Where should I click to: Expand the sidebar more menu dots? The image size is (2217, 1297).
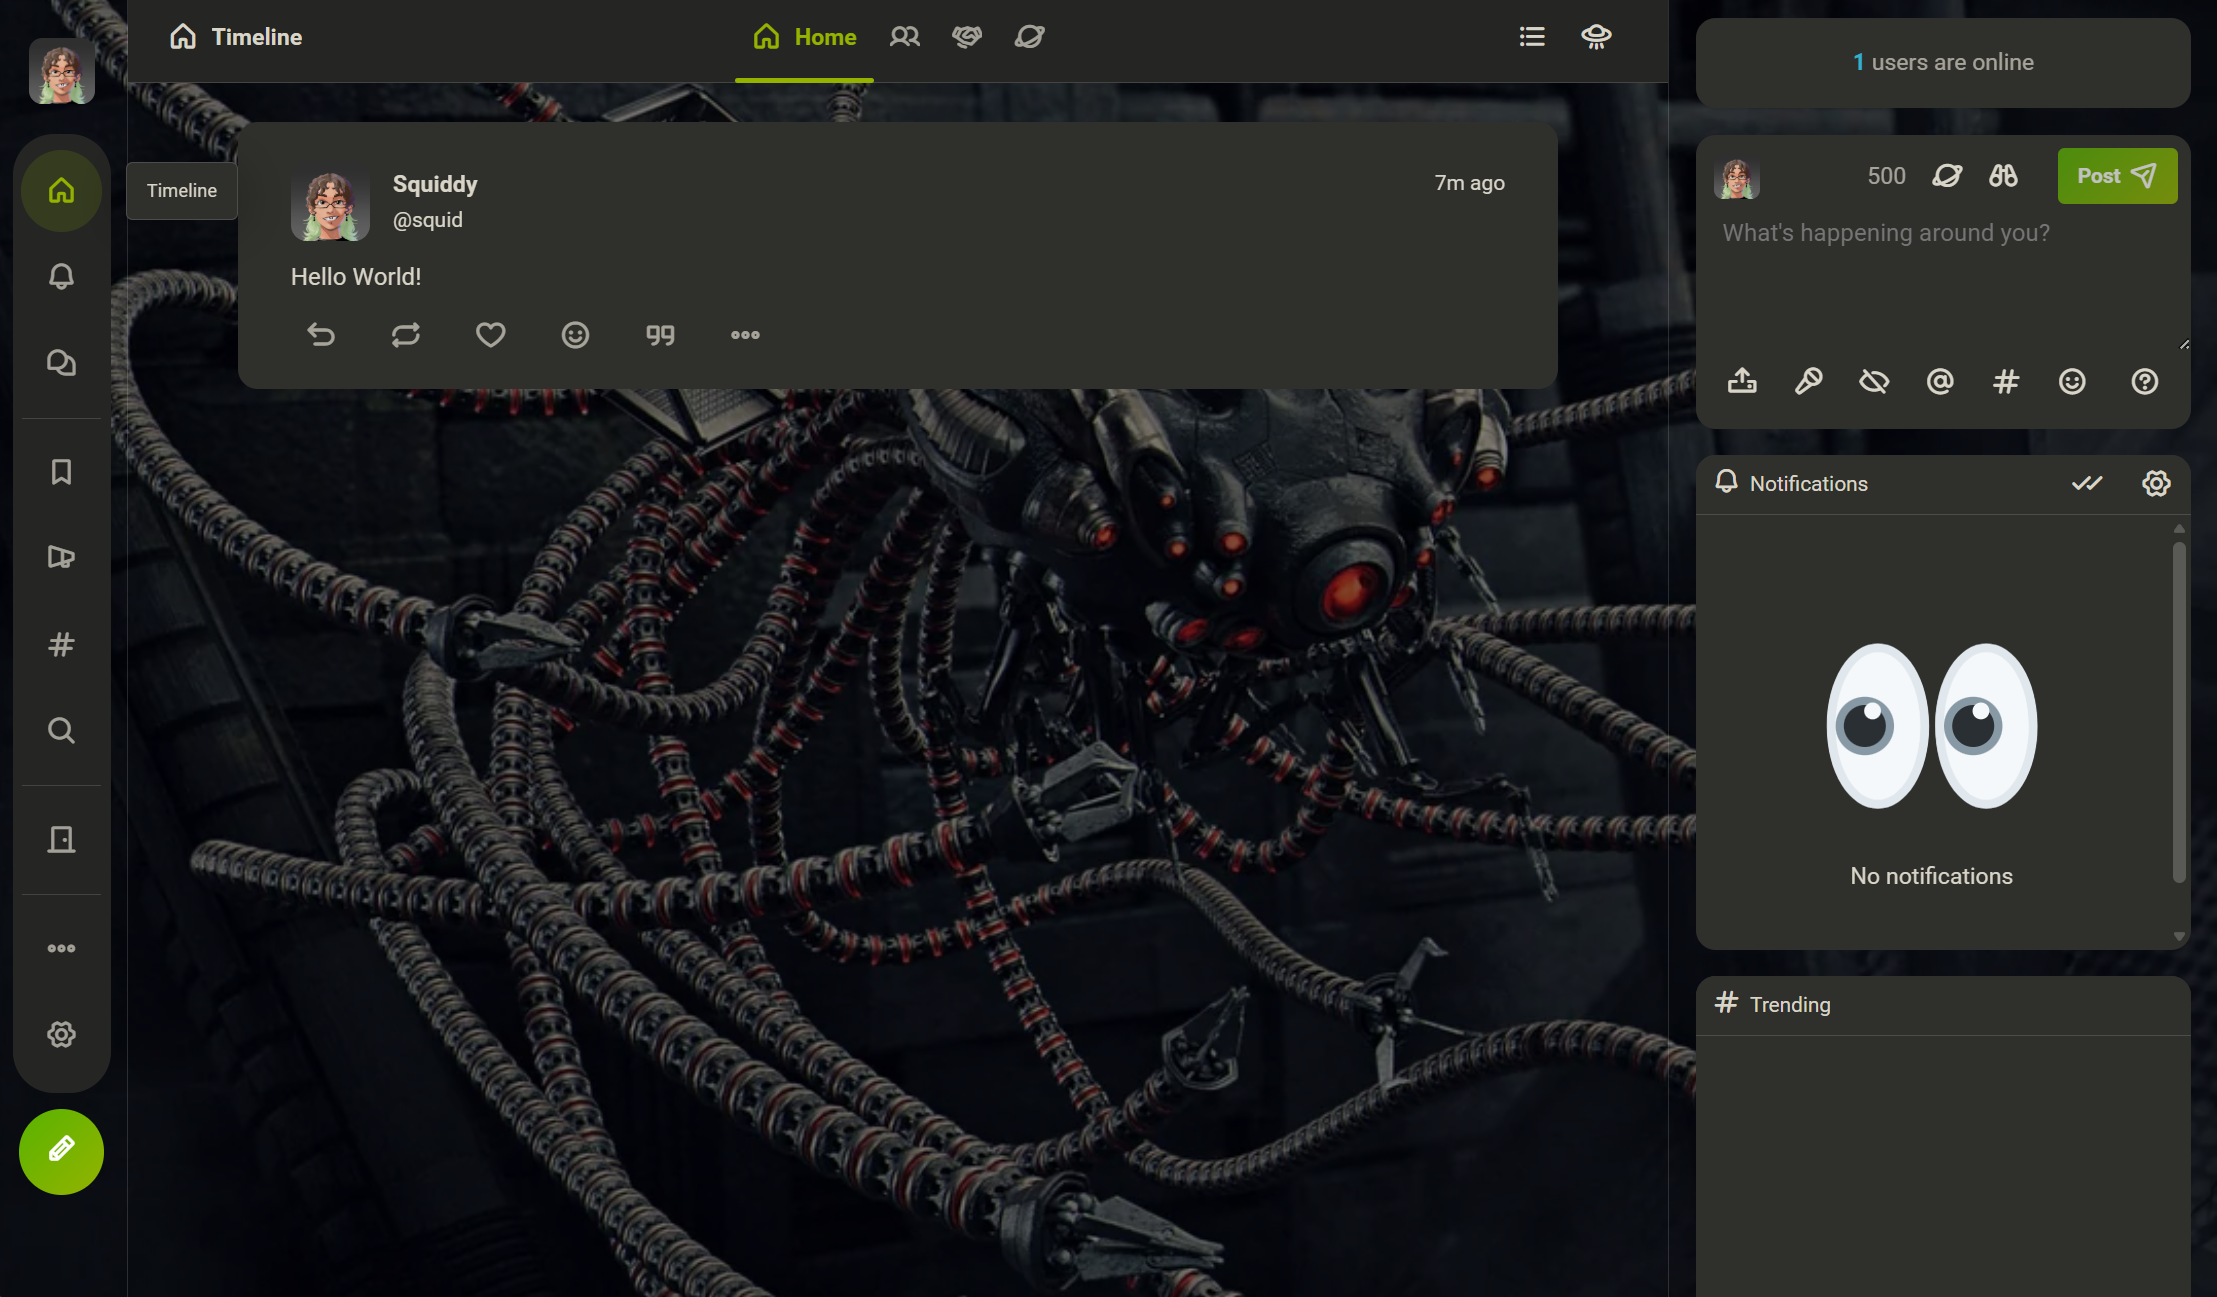(61, 948)
